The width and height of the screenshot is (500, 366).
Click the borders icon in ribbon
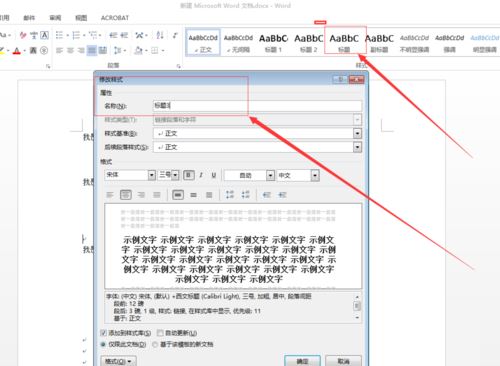point(154,50)
